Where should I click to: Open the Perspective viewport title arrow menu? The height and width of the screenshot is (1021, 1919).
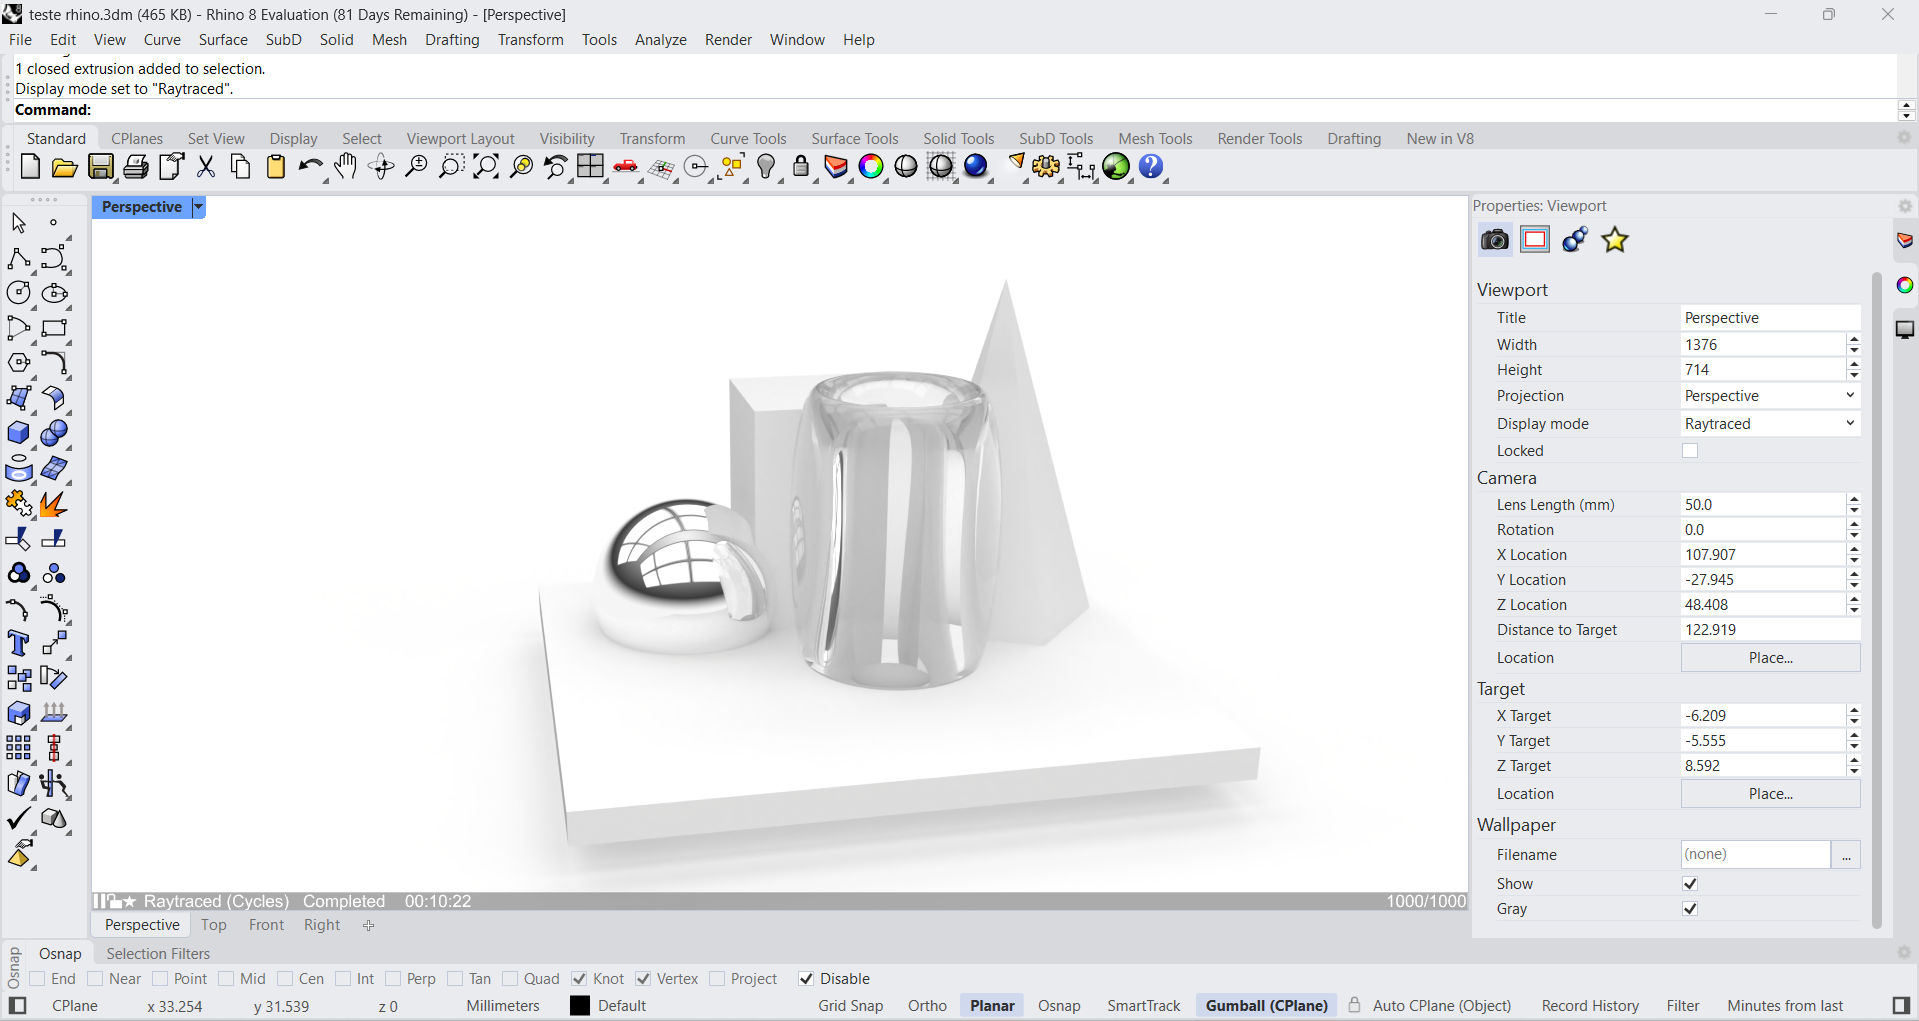pyautogui.click(x=198, y=207)
